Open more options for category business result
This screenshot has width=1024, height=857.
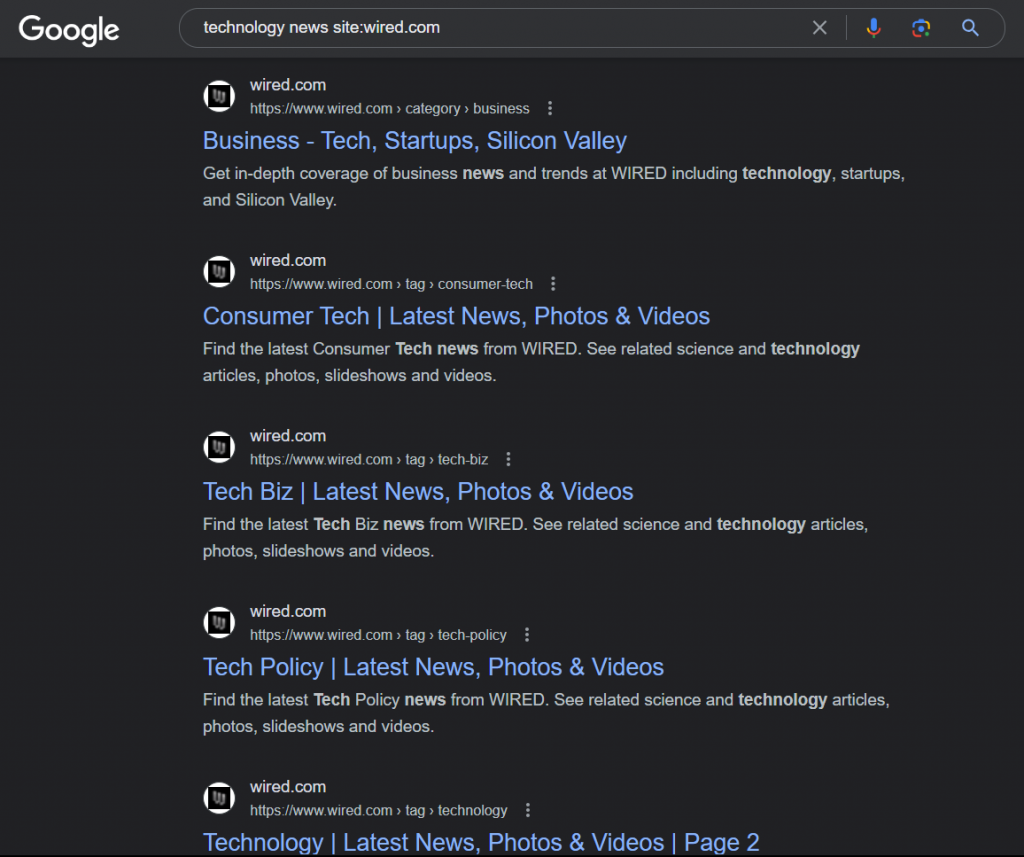550,108
